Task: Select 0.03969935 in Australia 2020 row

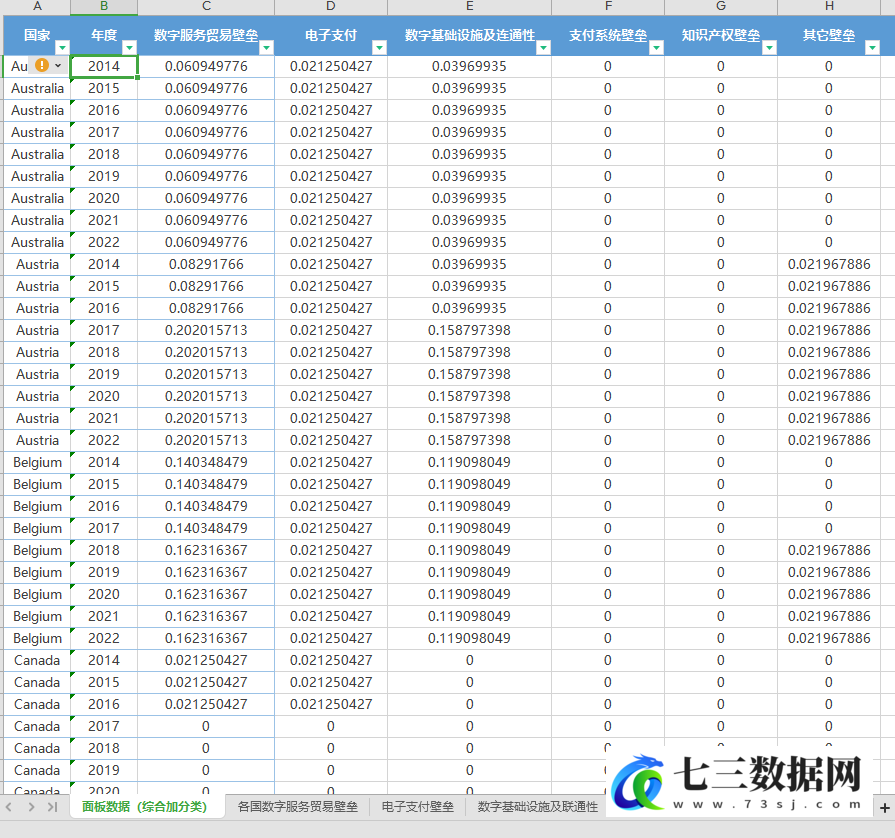Action: coord(469,198)
